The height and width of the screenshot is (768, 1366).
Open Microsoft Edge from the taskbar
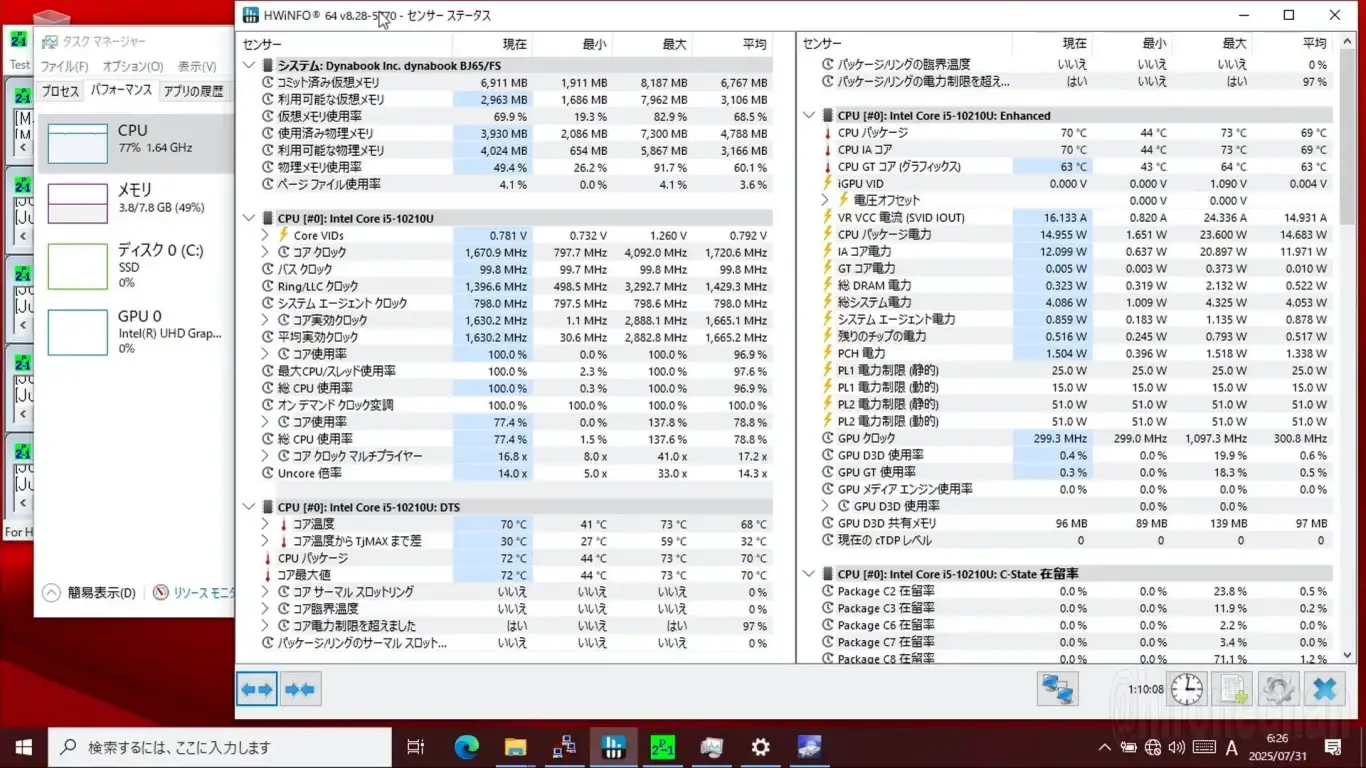click(x=467, y=746)
